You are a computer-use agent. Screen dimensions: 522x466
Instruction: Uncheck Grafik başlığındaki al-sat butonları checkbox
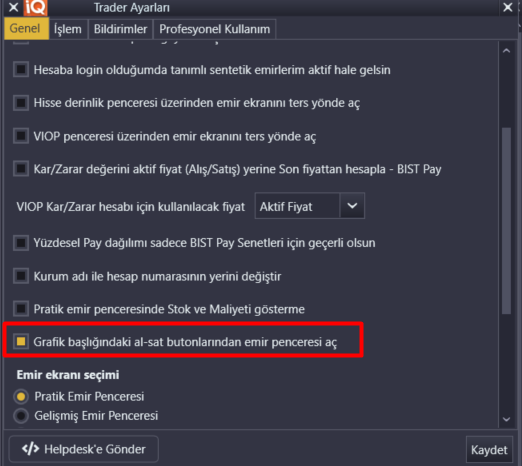21,341
